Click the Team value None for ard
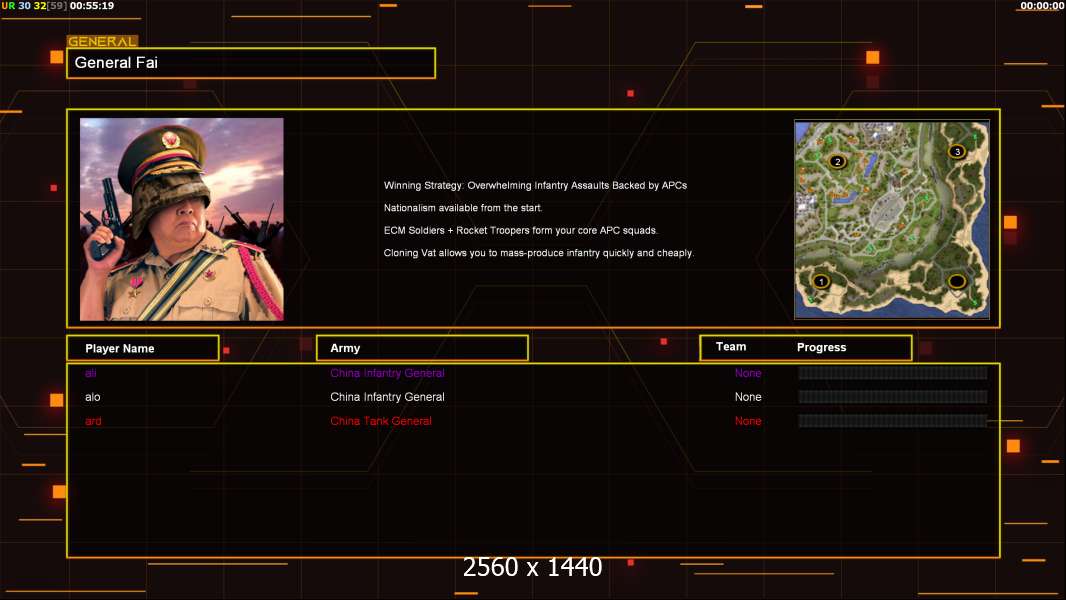The height and width of the screenshot is (600, 1066). pos(748,421)
